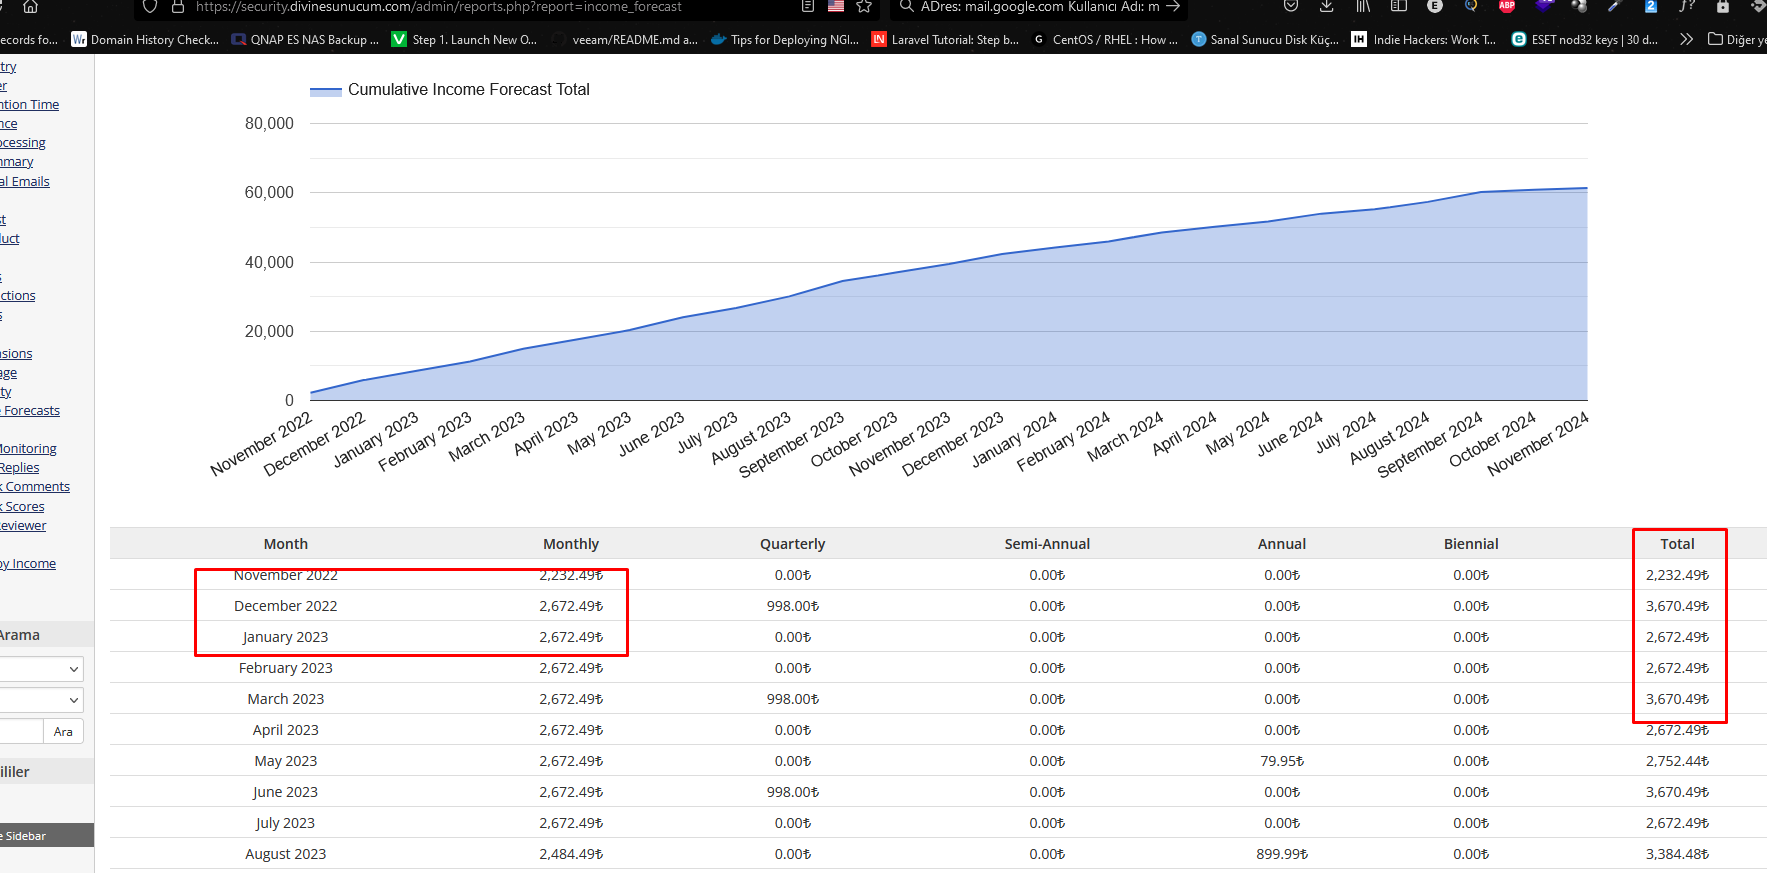Expand the first sidebar search dropdown
Image resolution: width=1767 pixels, height=873 pixels.
(x=41, y=669)
